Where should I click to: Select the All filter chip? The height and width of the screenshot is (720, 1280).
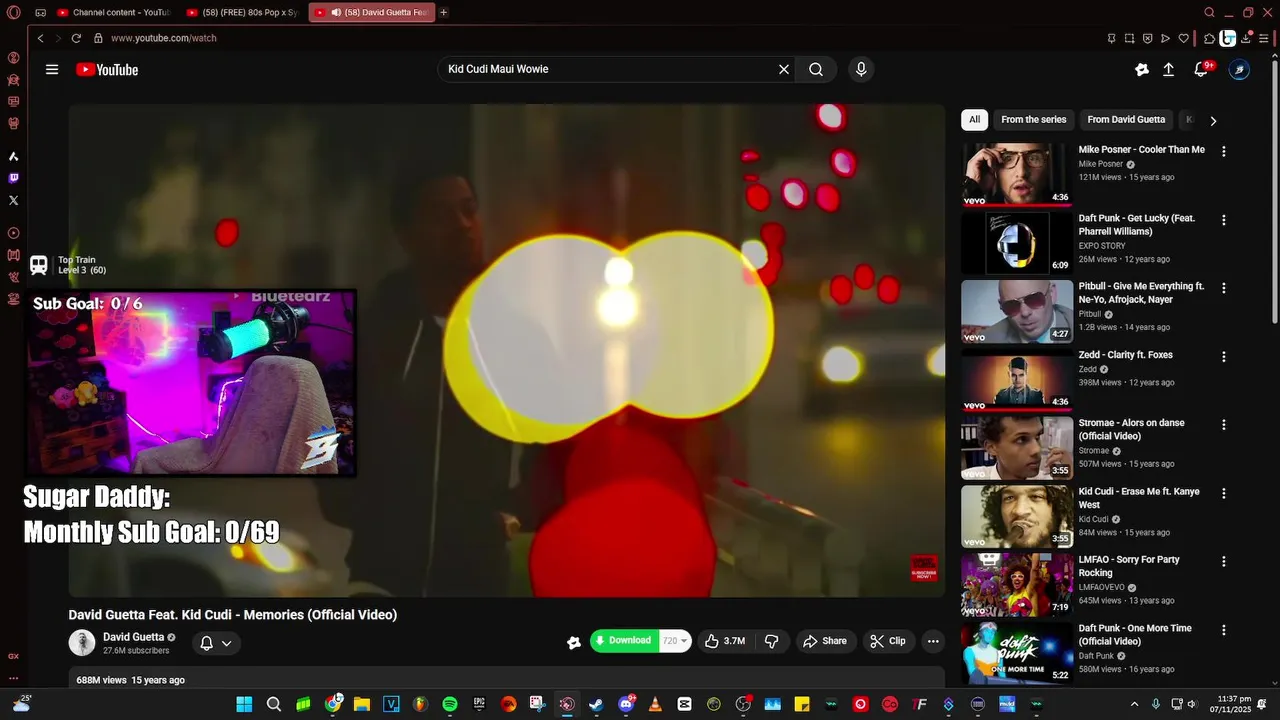pyautogui.click(x=974, y=119)
